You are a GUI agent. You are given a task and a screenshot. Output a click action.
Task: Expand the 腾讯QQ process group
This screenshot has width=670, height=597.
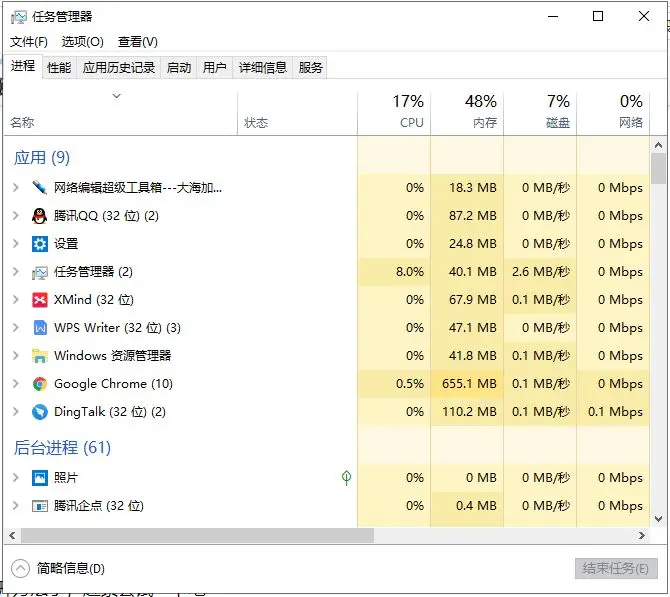tap(15, 216)
